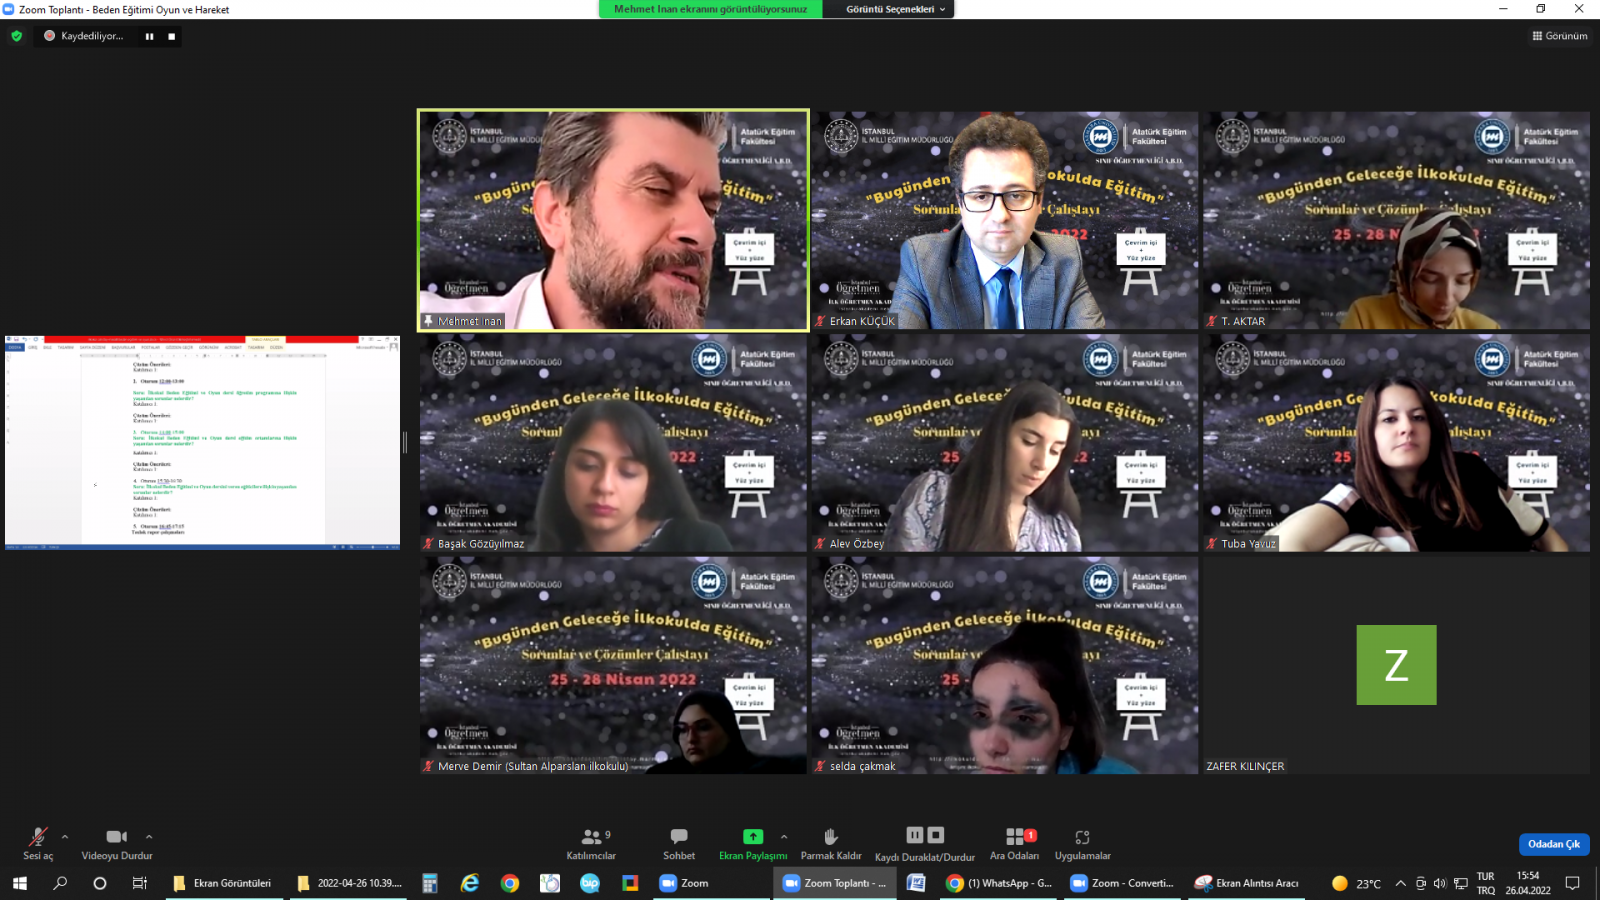This screenshot has height=900, width=1600.
Task: Show hidden system tray icons
Action: pos(1400,883)
